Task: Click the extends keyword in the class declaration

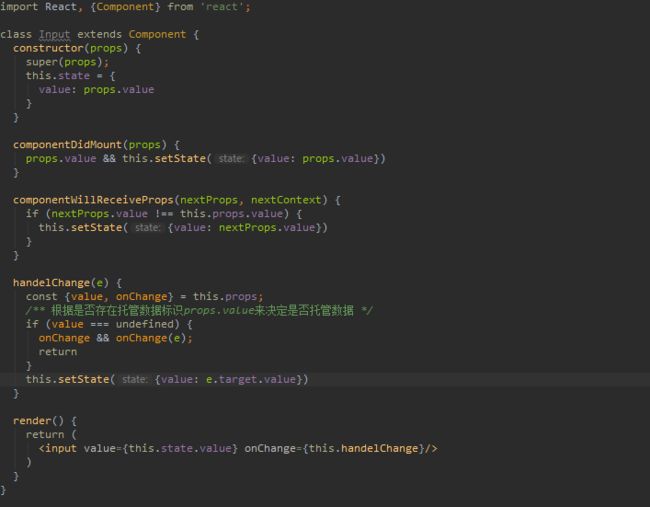Action: [x=99, y=34]
